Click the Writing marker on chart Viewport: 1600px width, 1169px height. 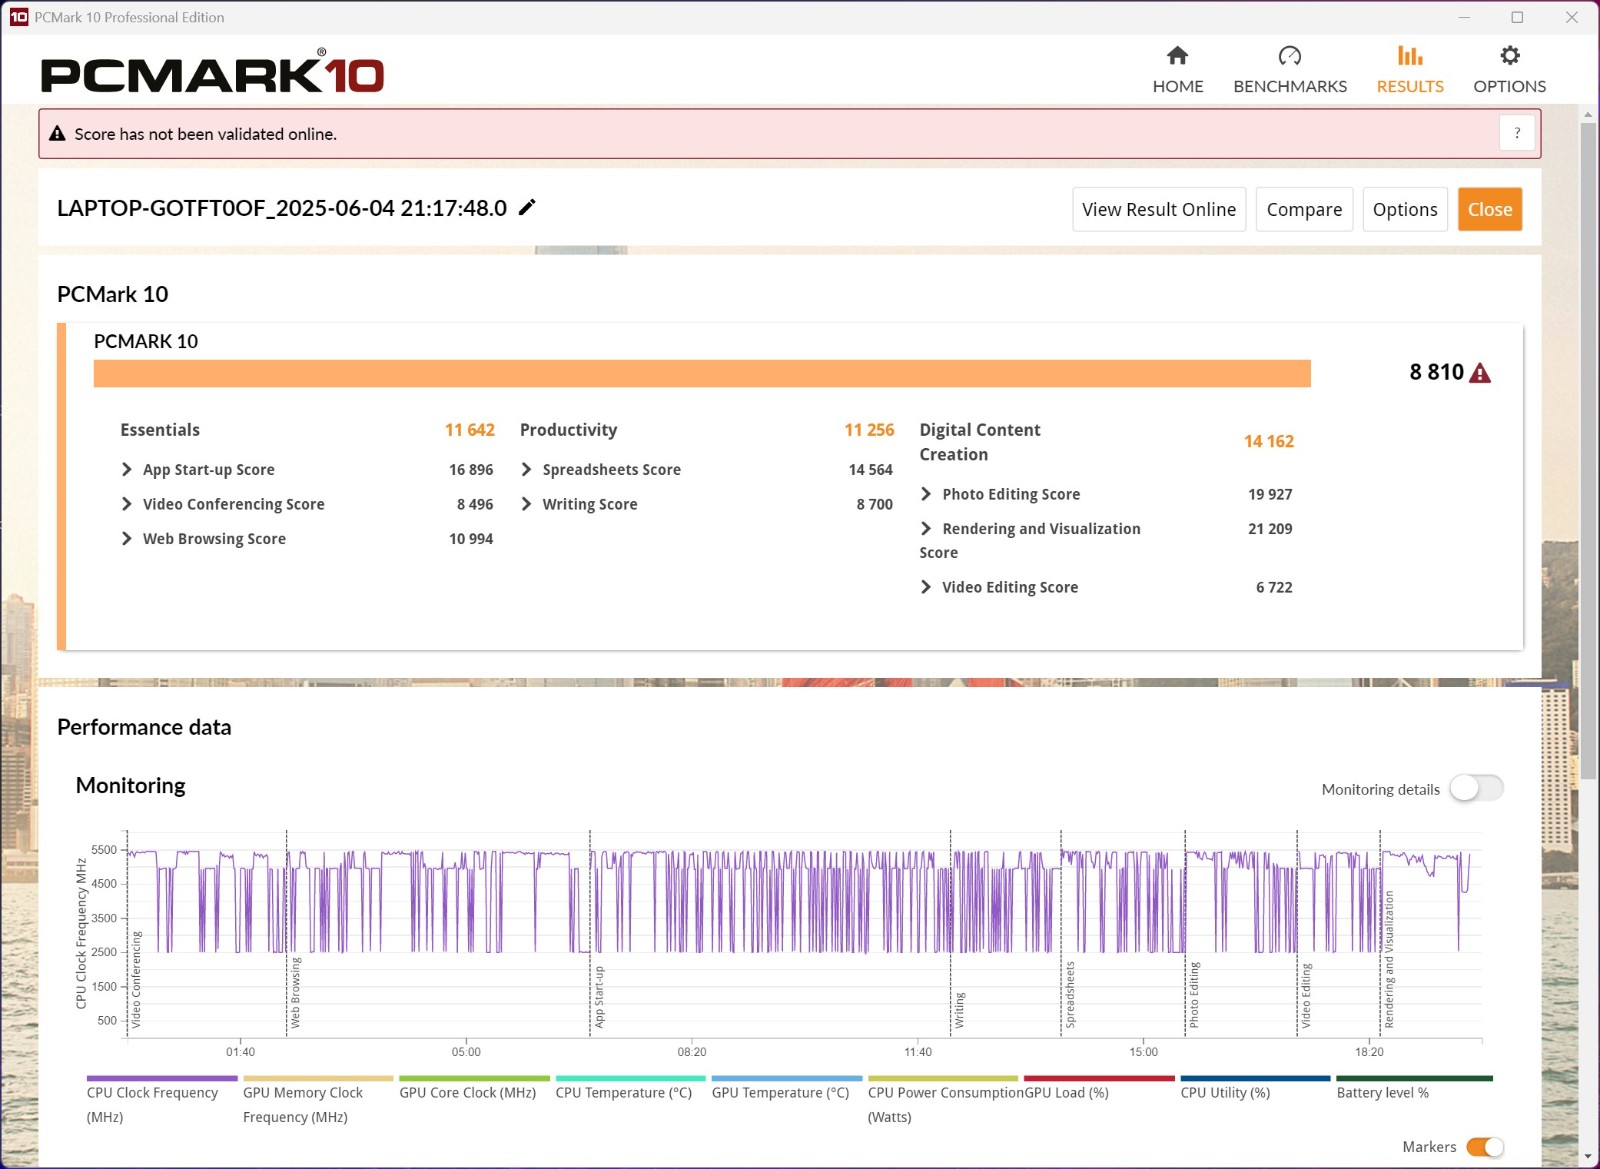click(959, 1010)
